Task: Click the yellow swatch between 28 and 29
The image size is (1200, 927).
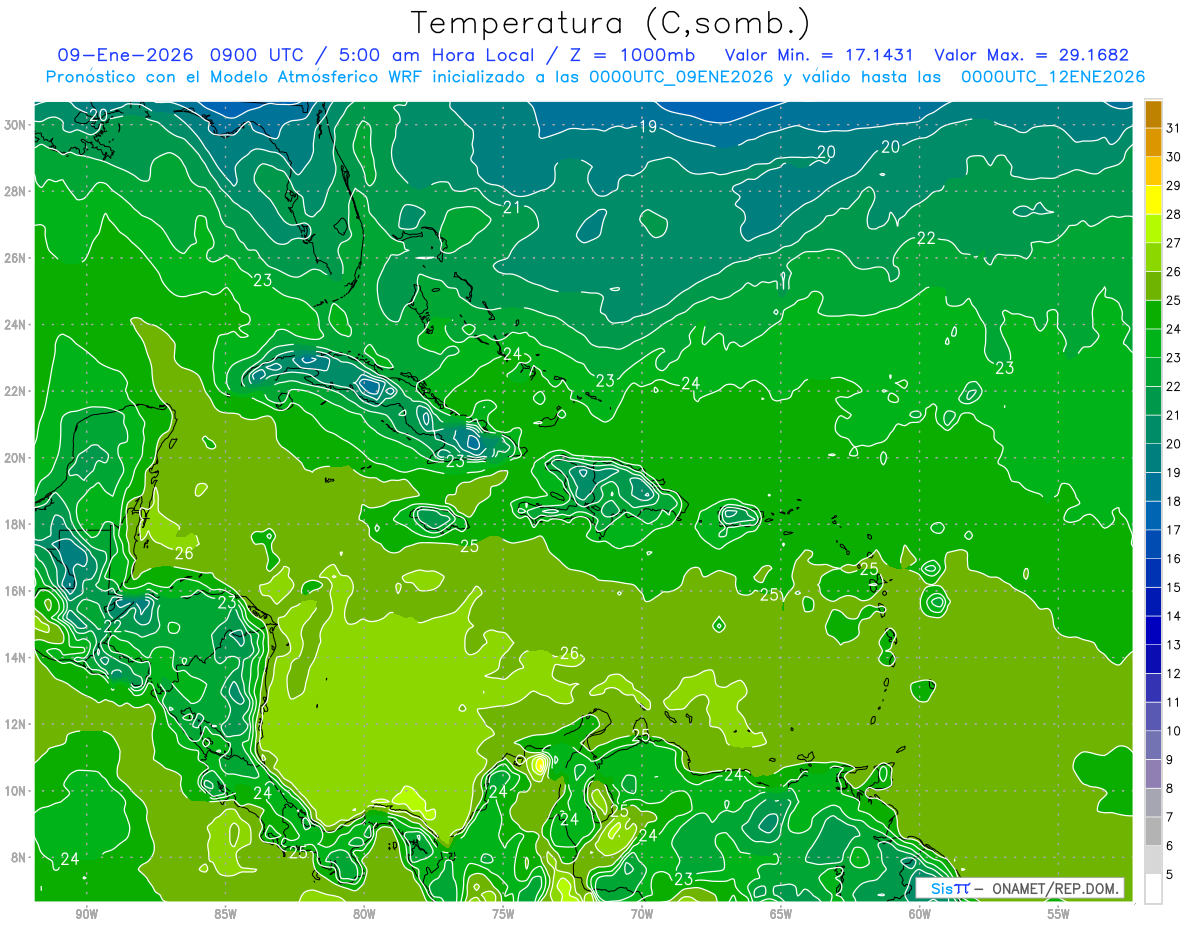Action: point(1153,200)
